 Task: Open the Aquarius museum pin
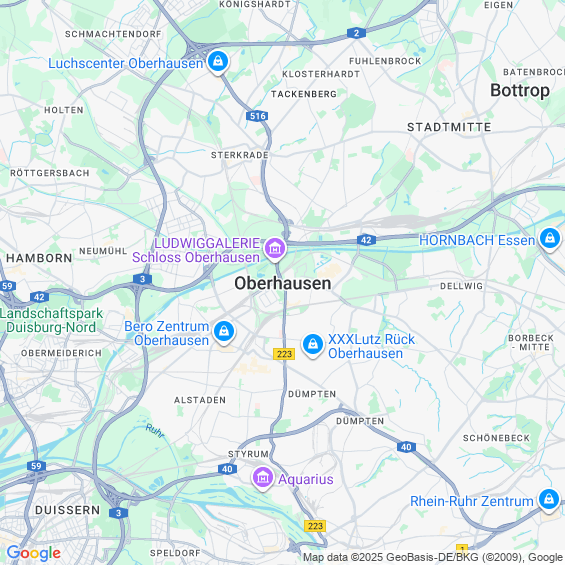tap(263, 478)
